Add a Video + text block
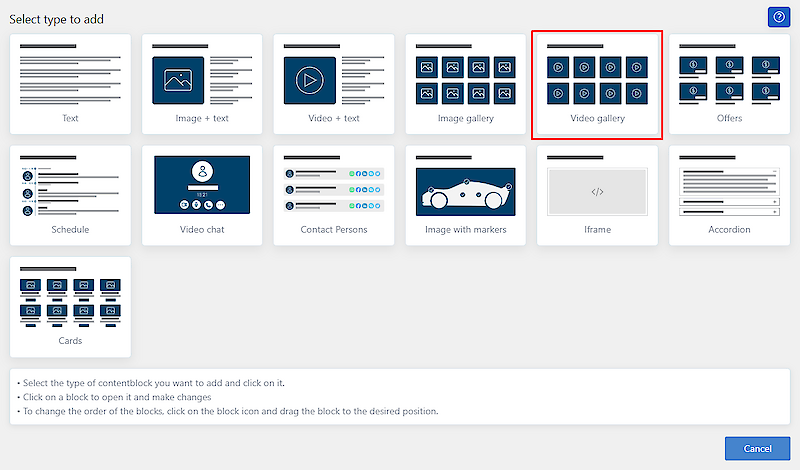This screenshot has width=800, height=470. tap(334, 84)
